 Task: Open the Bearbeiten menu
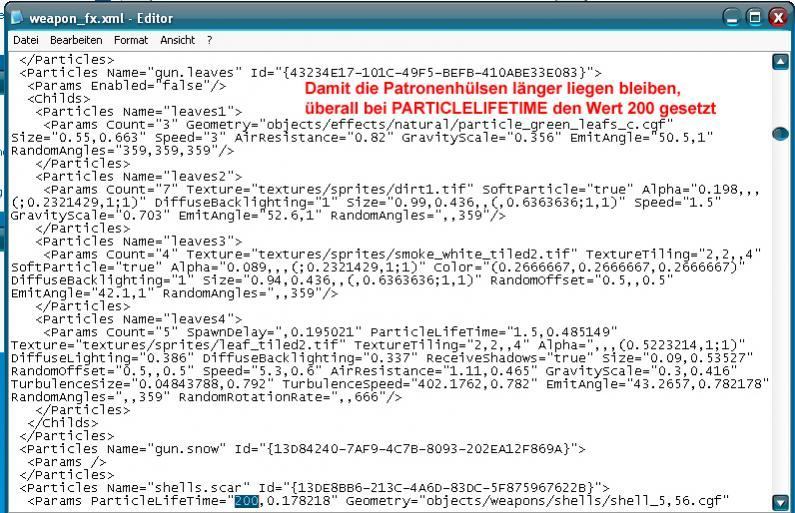click(76, 40)
